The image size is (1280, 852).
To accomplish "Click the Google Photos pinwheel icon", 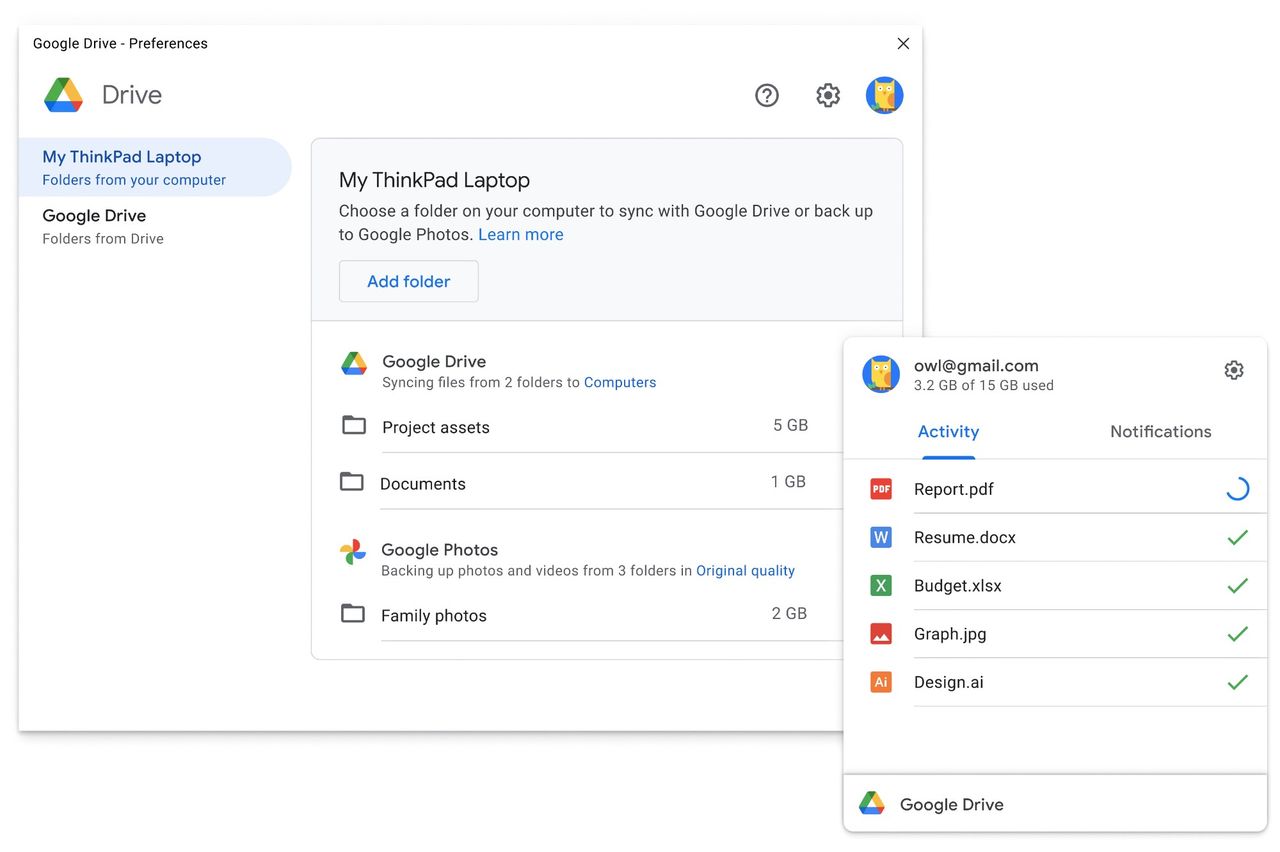I will 353,551.
